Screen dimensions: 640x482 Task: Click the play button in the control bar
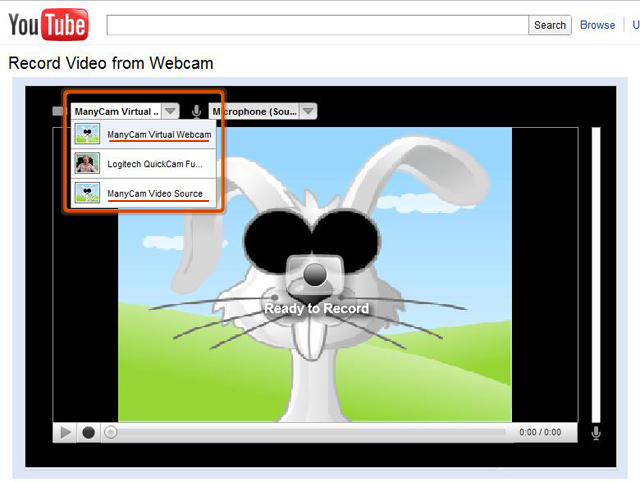(x=65, y=432)
